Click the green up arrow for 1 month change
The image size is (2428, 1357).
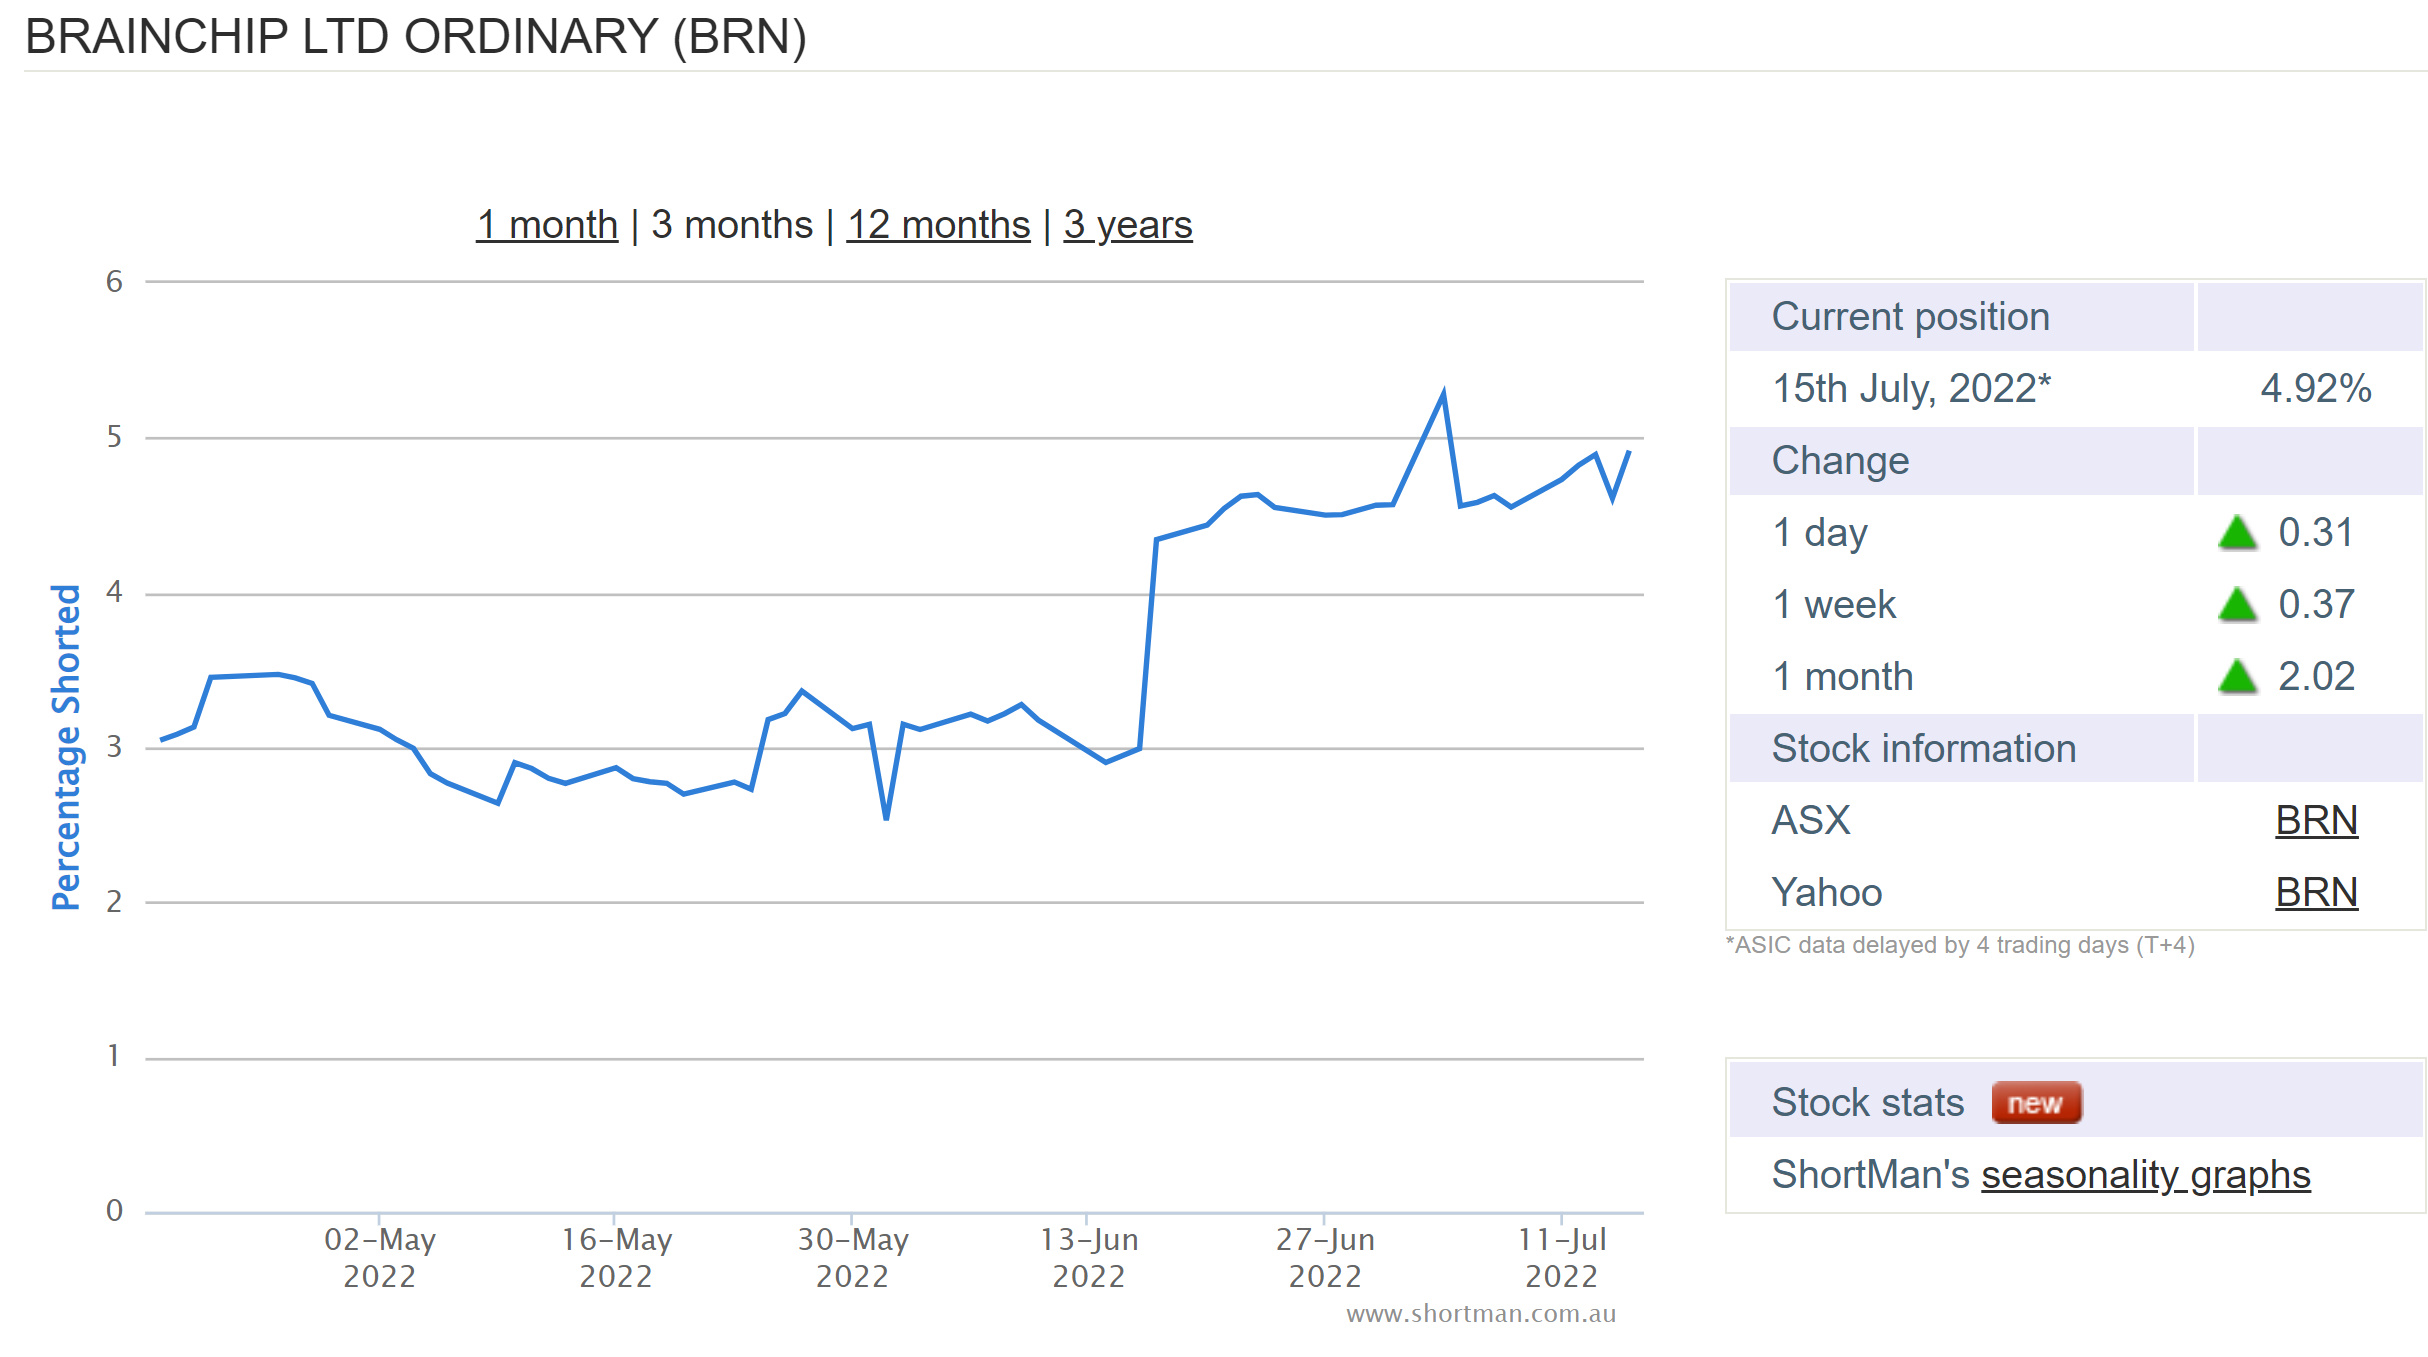pyautogui.click(x=2237, y=677)
